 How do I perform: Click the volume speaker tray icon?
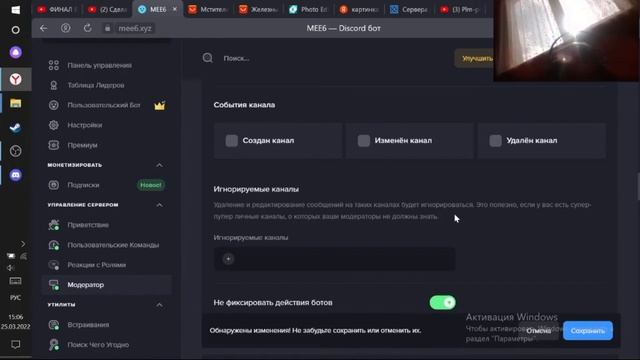tap(11, 268)
